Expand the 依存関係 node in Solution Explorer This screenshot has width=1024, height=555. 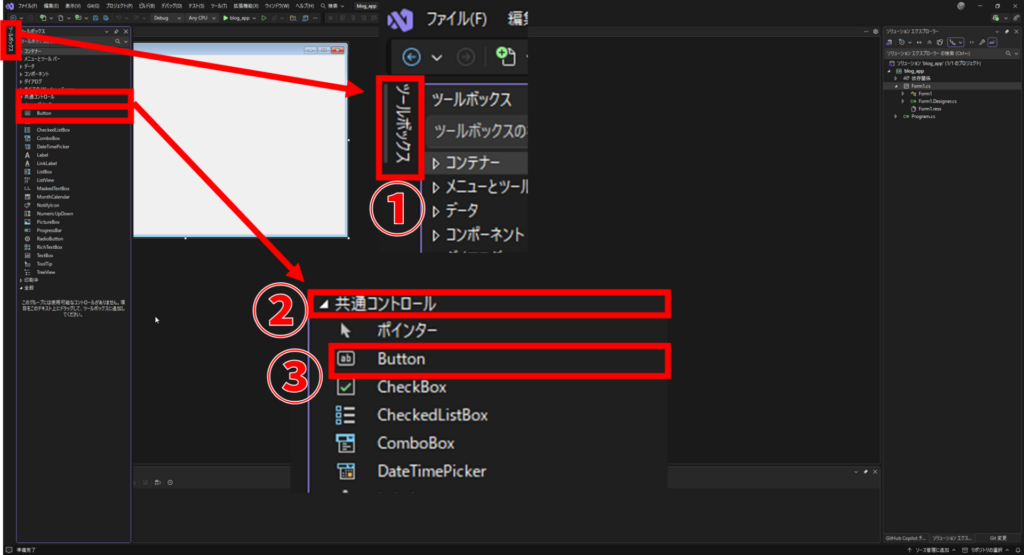895,78
